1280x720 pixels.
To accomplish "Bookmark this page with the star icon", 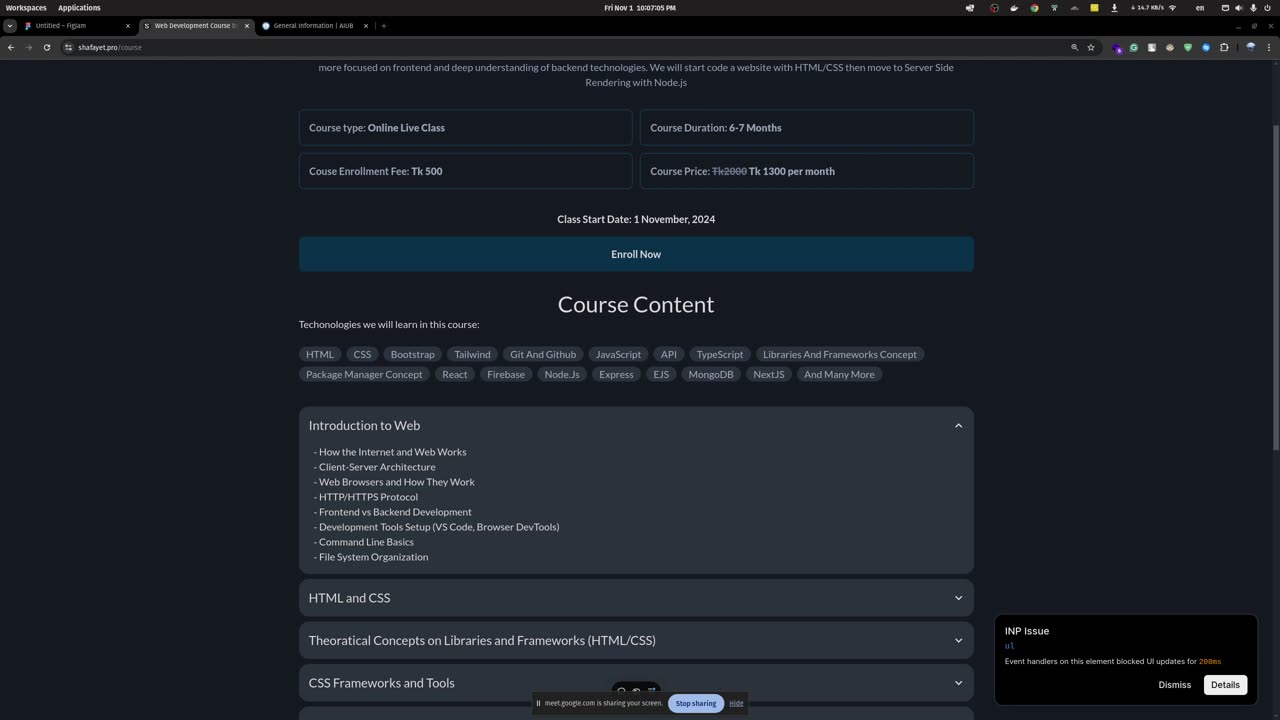I will tap(1091, 47).
